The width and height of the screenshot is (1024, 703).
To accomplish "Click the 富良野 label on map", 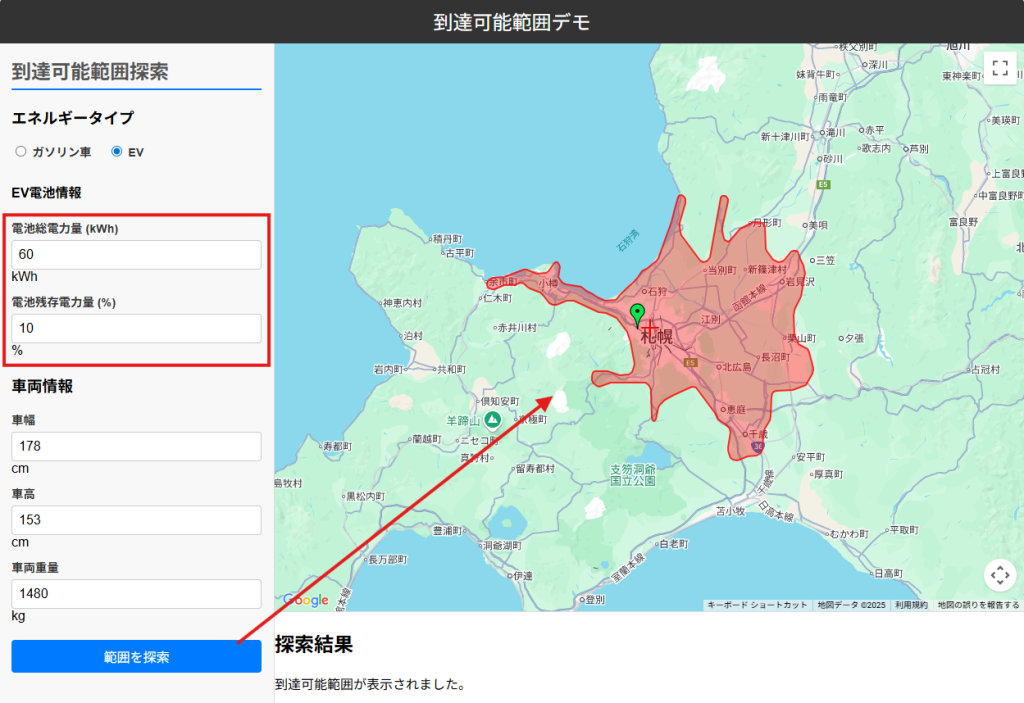I will [x=963, y=222].
